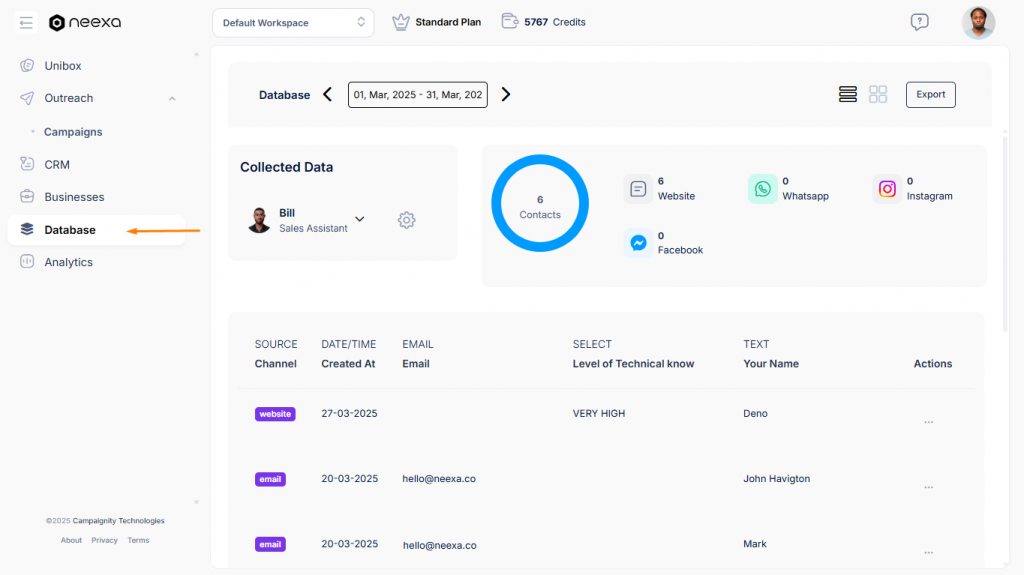1024x575 pixels.
Task: Go to the next date range
Action: [x=506, y=94]
